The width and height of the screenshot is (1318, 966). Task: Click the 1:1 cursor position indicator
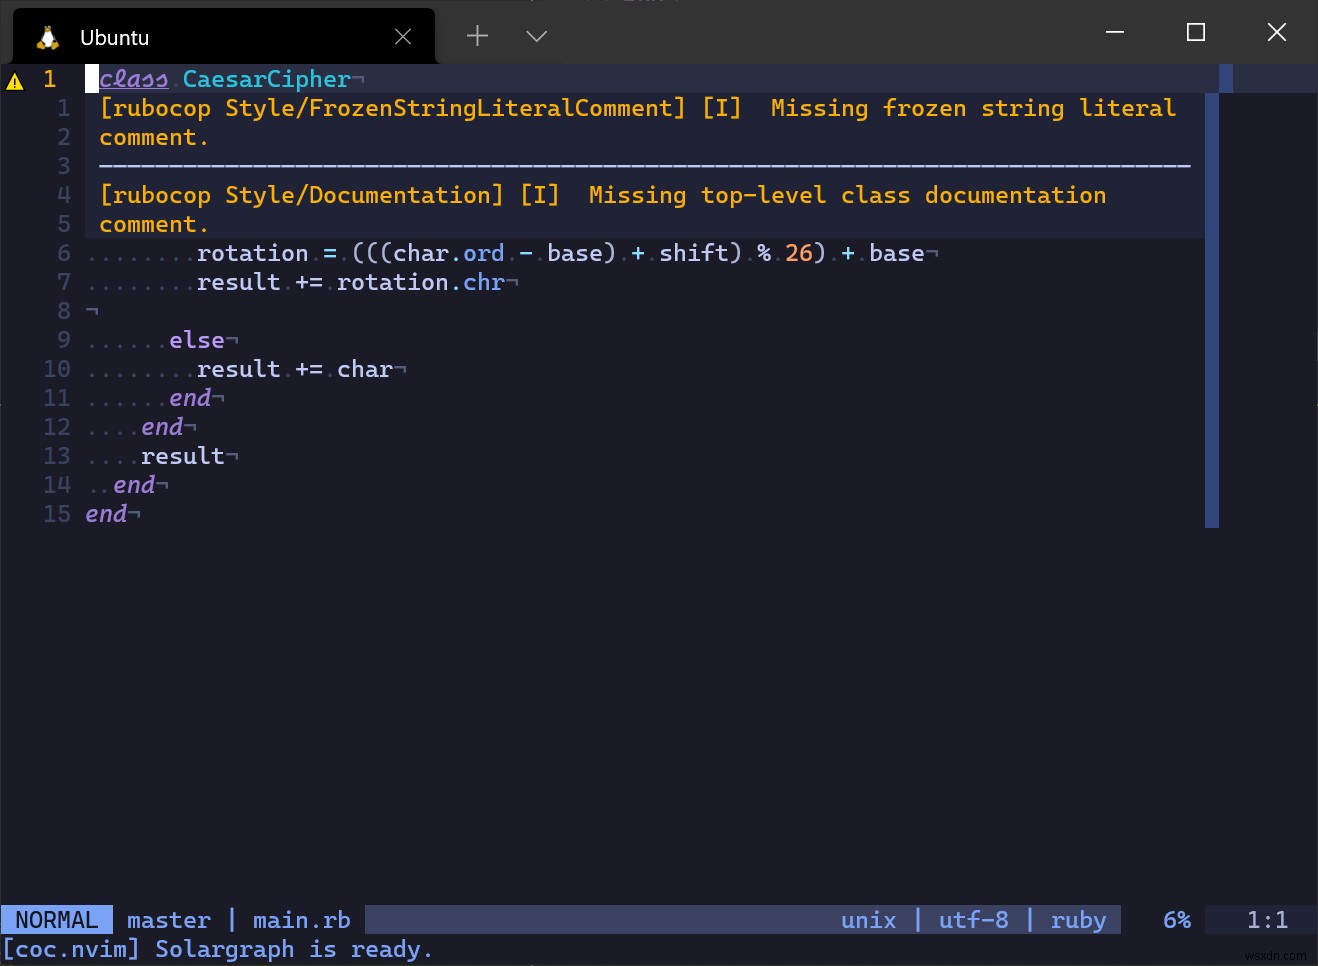(x=1267, y=919)
